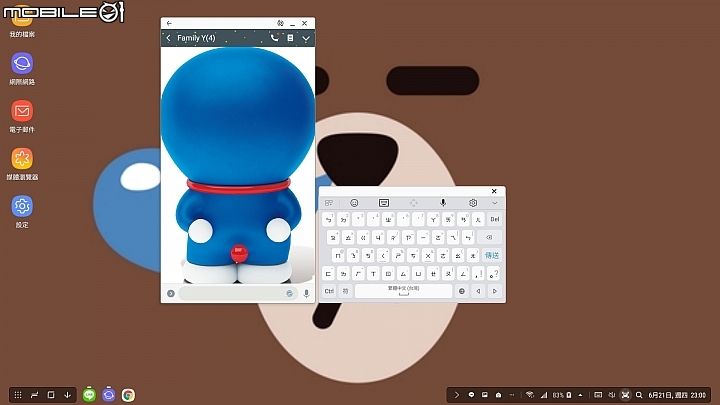Go back to chat list from Family Y

point(169,38)
